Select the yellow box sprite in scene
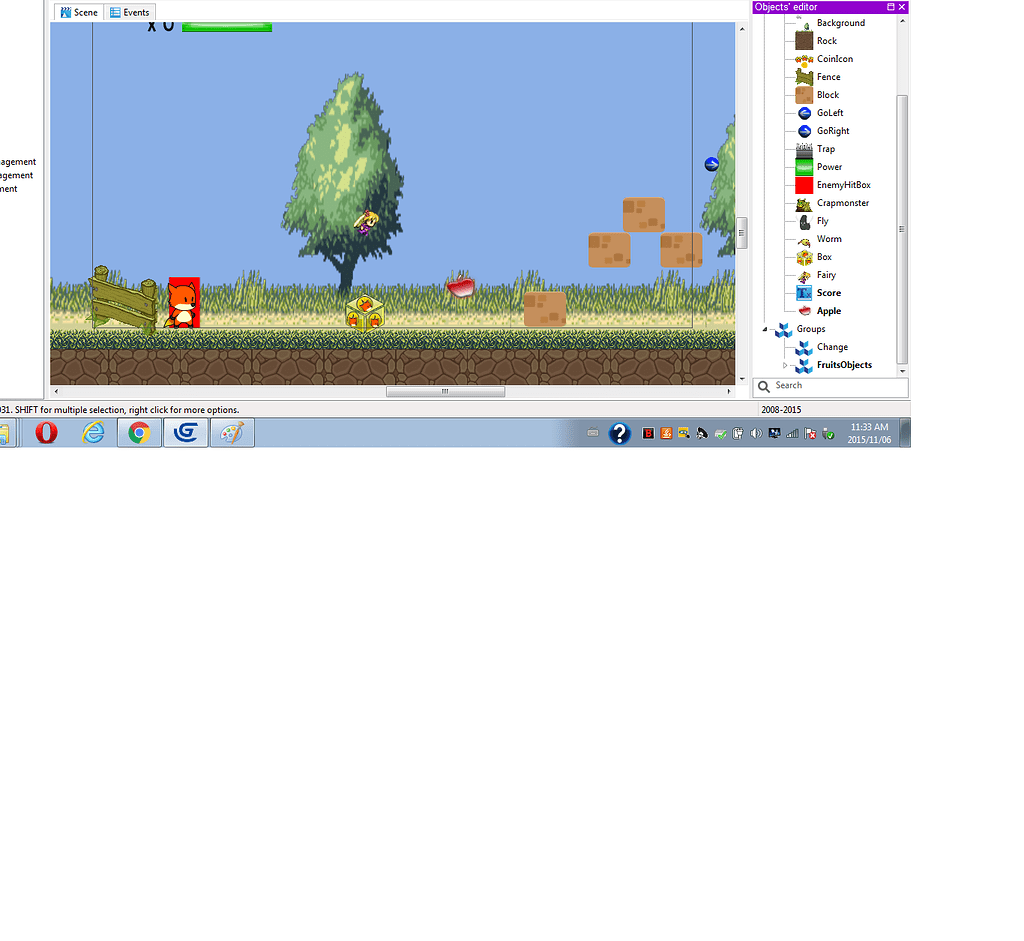 coord(364,313)
